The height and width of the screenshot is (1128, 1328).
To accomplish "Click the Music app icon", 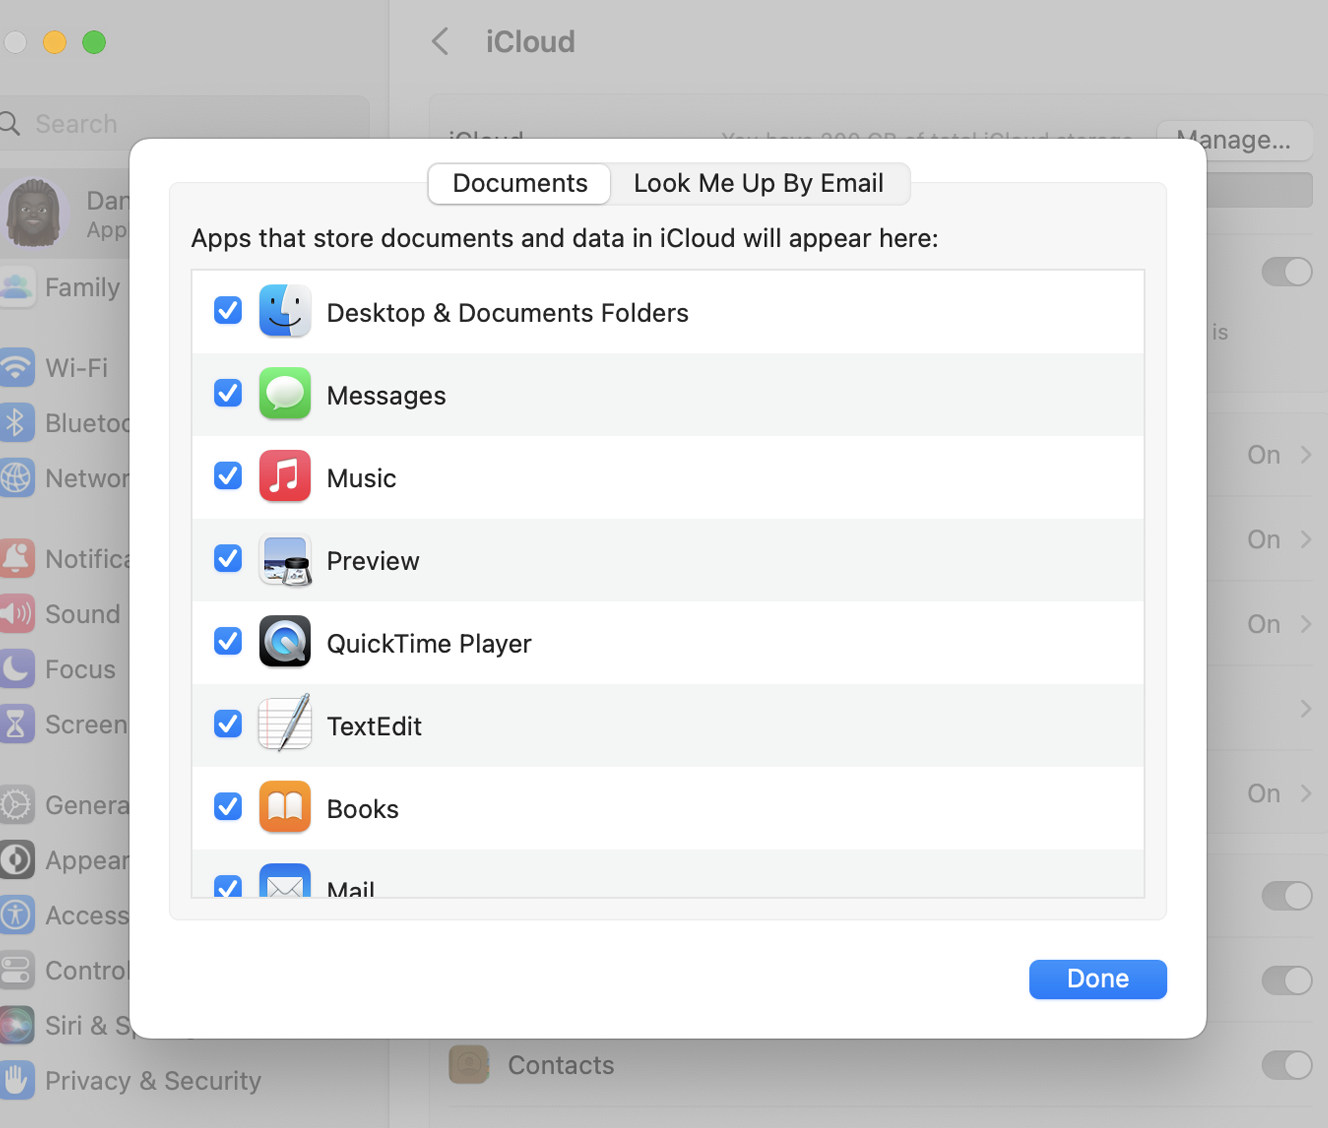I will (x=285, y=476).
